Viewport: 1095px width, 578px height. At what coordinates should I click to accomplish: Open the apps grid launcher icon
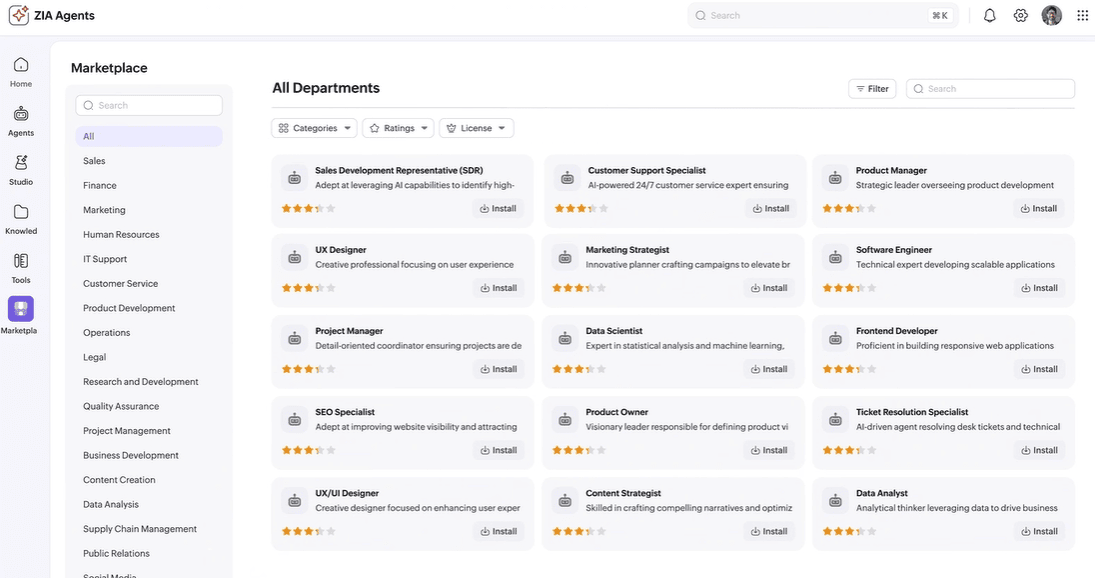click(1082, 16)
